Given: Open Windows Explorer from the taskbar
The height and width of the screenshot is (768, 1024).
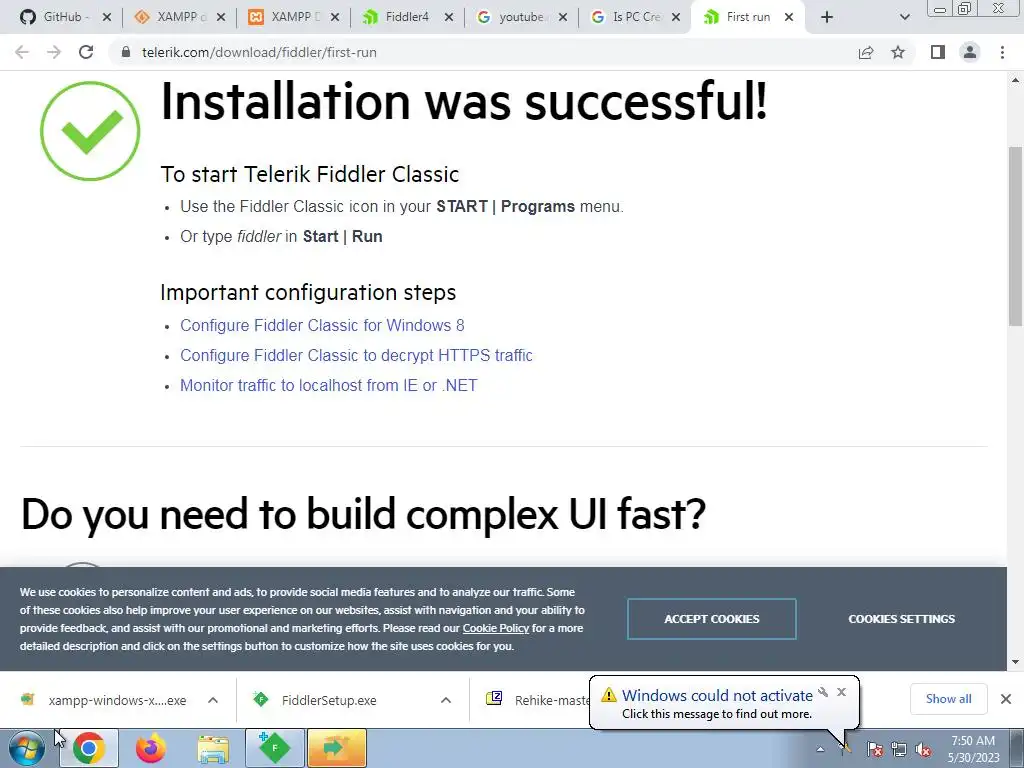Looking at the screenshot, I should 213,749.
